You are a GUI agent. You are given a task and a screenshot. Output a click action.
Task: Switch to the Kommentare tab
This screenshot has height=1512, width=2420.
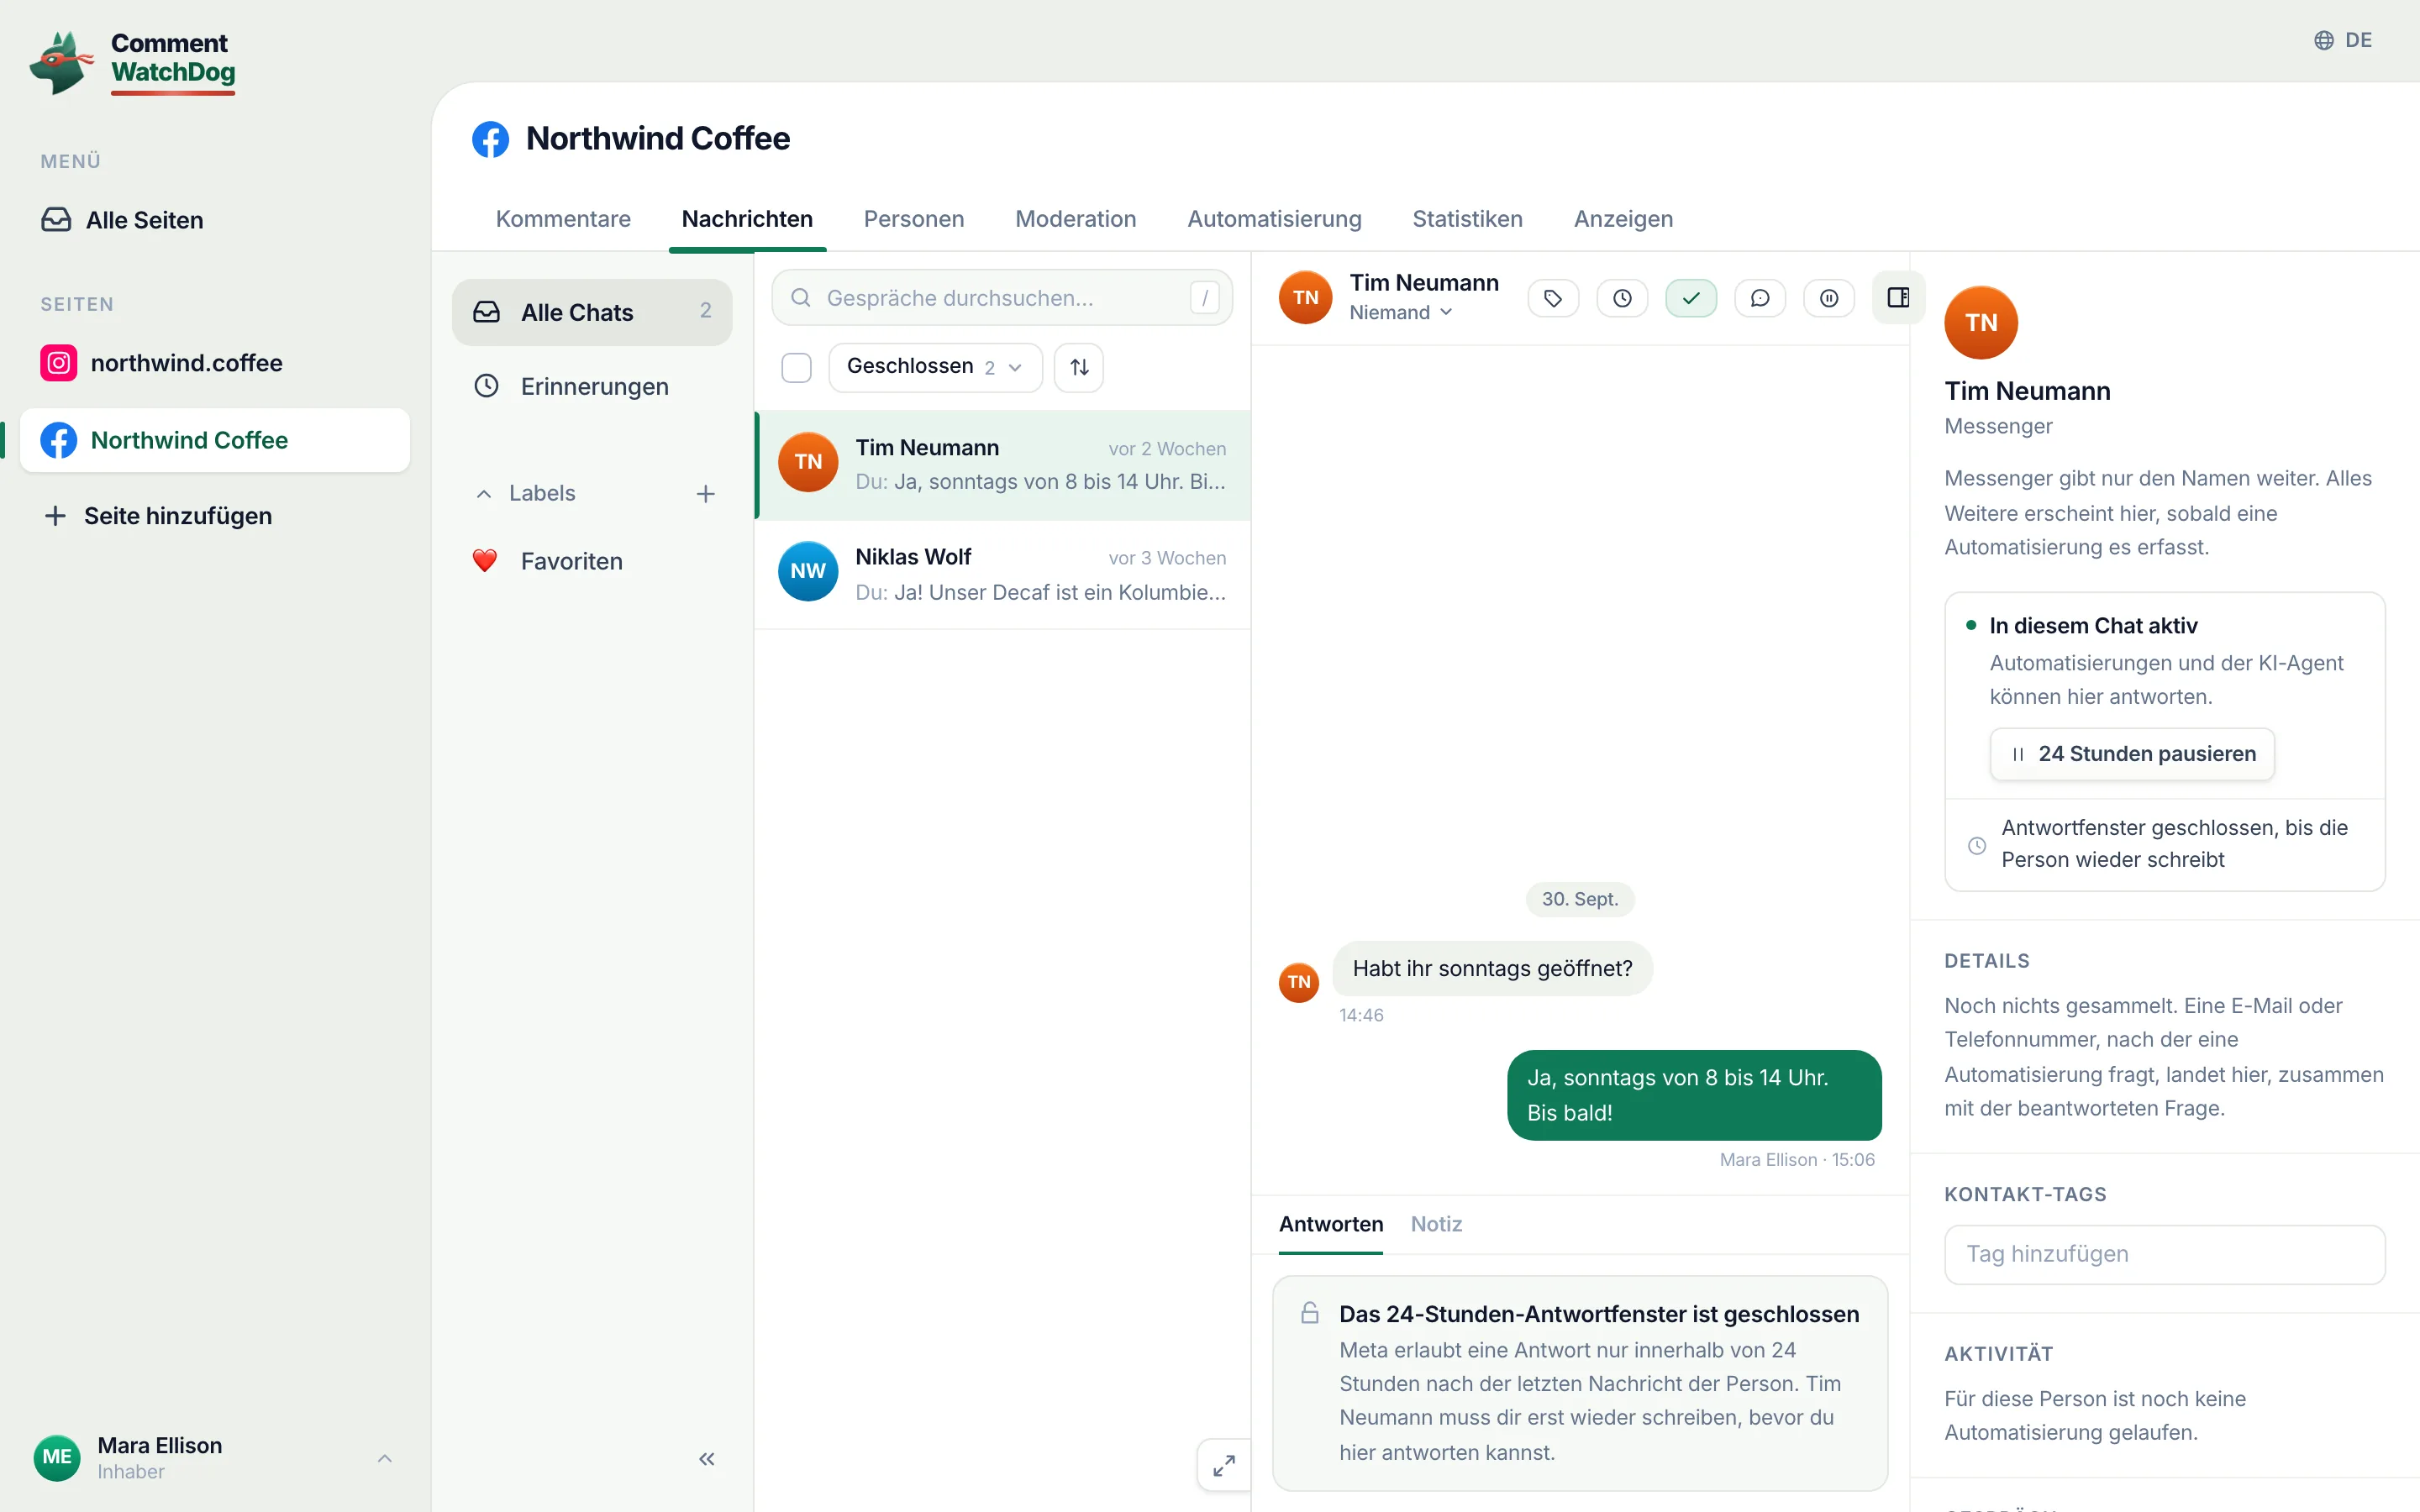pyautogui.click(x=563, y=219)
